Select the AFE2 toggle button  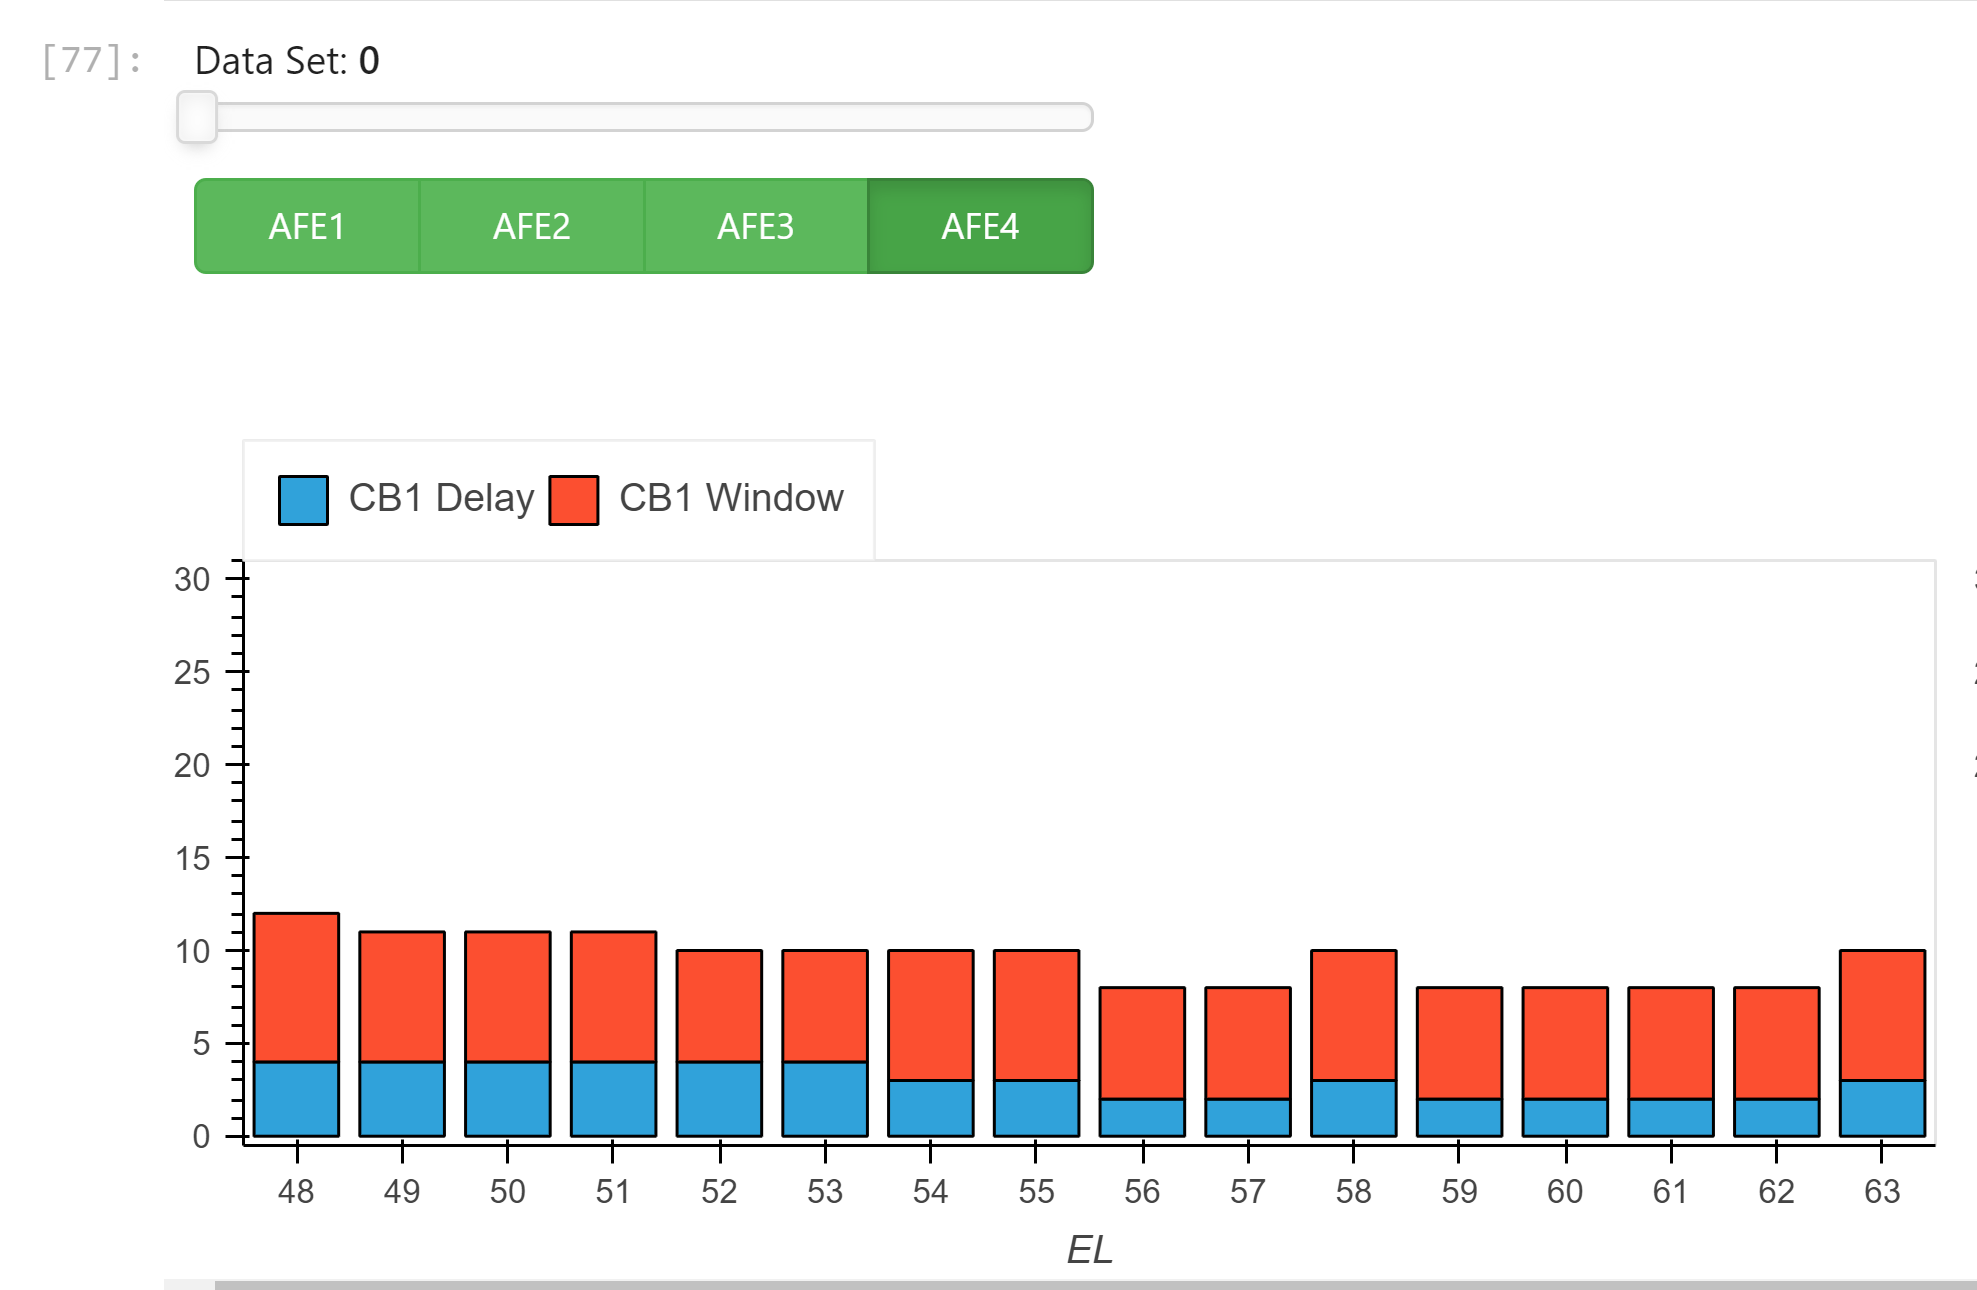pyautogui.click(x=531, y=226)
